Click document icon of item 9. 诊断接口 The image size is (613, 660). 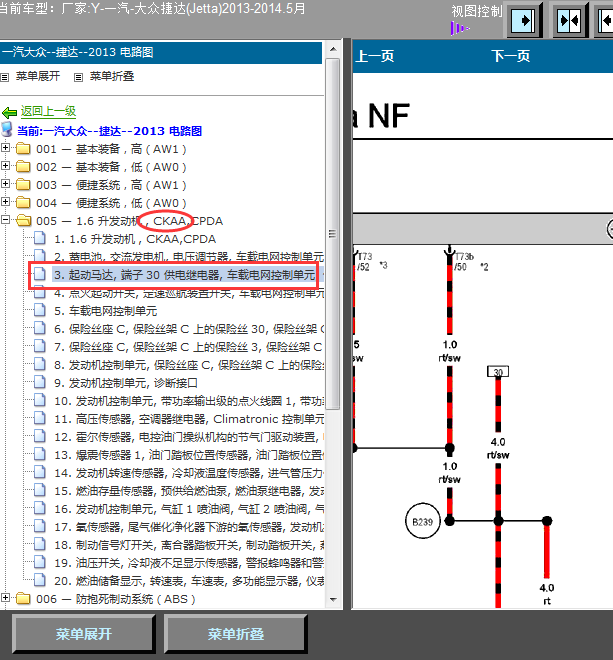tap(40, 382)
